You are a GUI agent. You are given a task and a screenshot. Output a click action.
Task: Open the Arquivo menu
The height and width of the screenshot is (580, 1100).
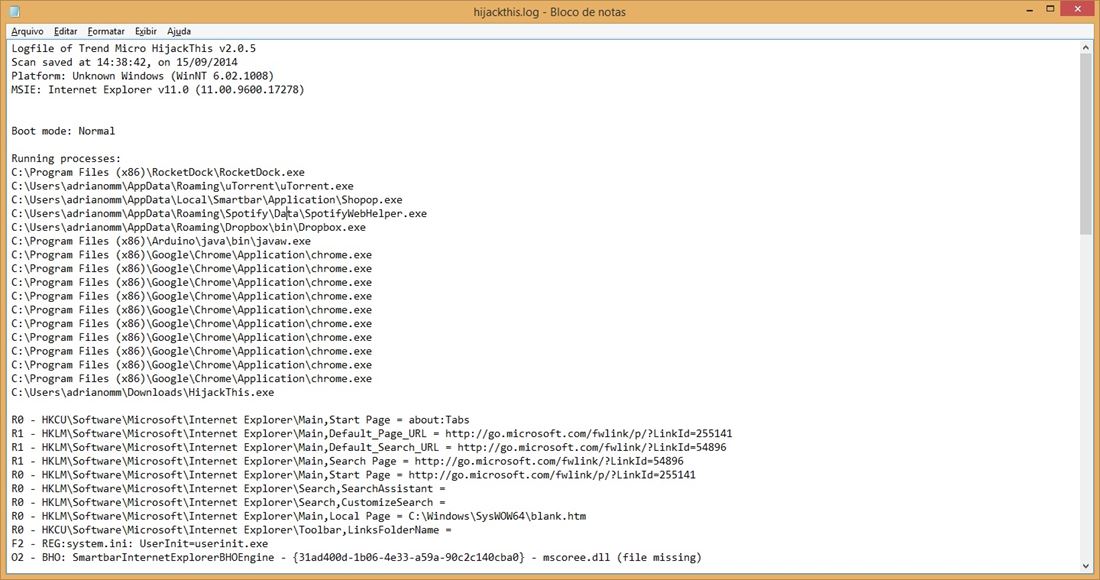[x=27, y=32]
